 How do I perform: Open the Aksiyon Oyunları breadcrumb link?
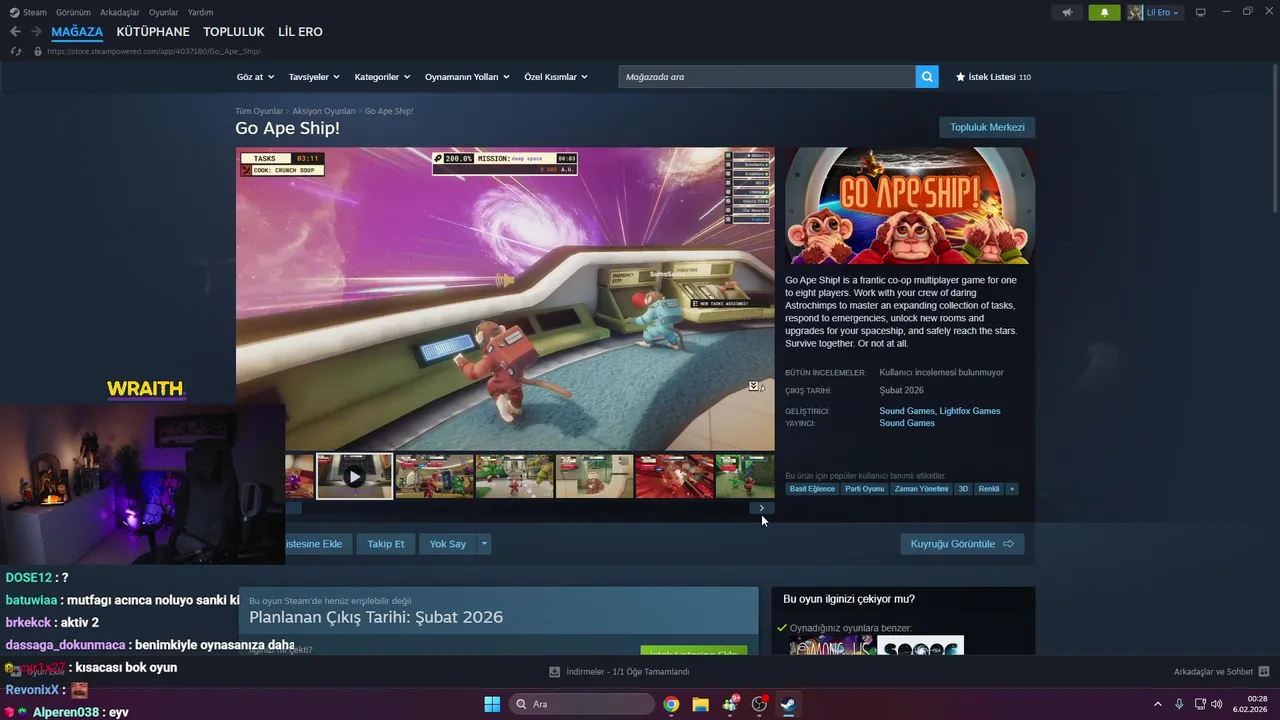pyautogui.click(x=324, y=111)
